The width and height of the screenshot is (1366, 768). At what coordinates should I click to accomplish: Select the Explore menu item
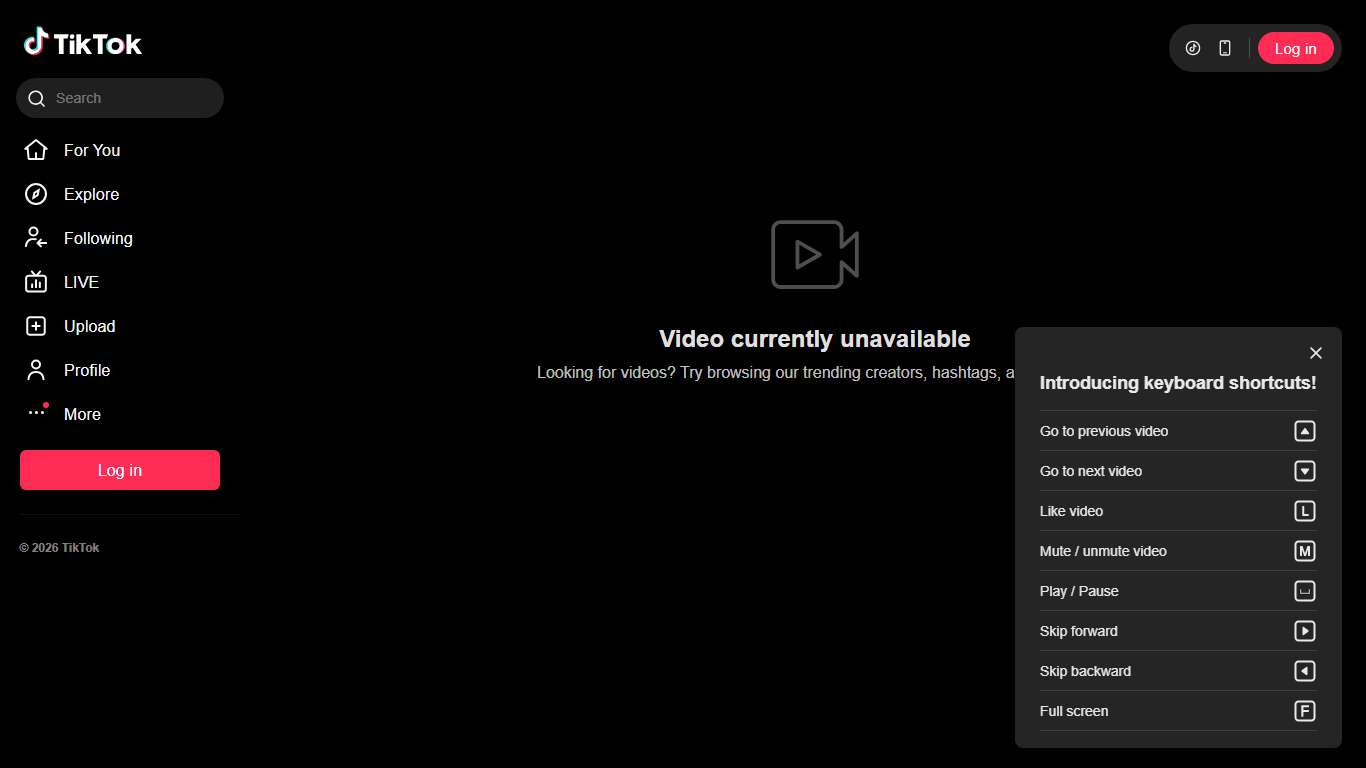tap(91, 194)
